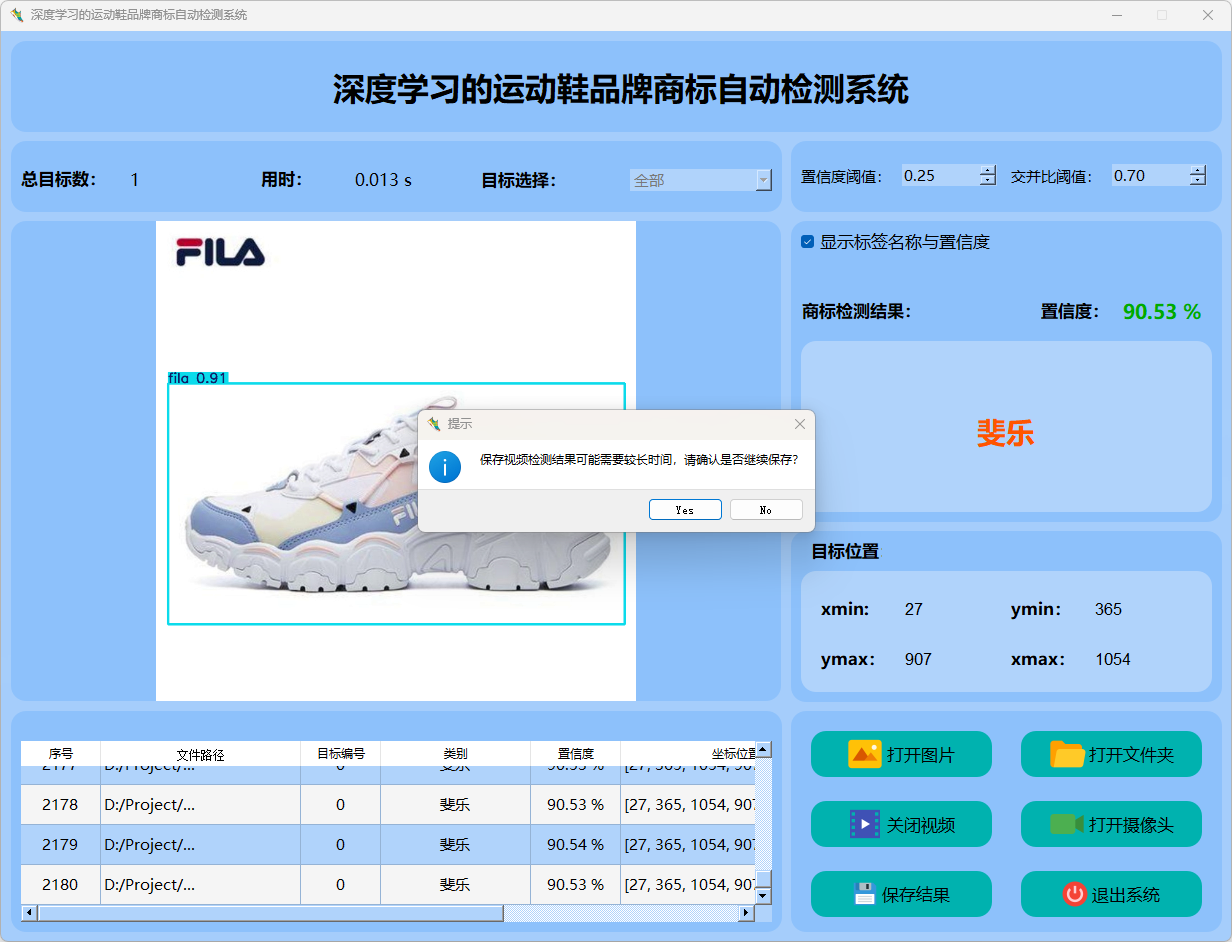Open the 目标选择 dropdown
The height and width of the screenshot is (942, 1232).
coord(764,180)
